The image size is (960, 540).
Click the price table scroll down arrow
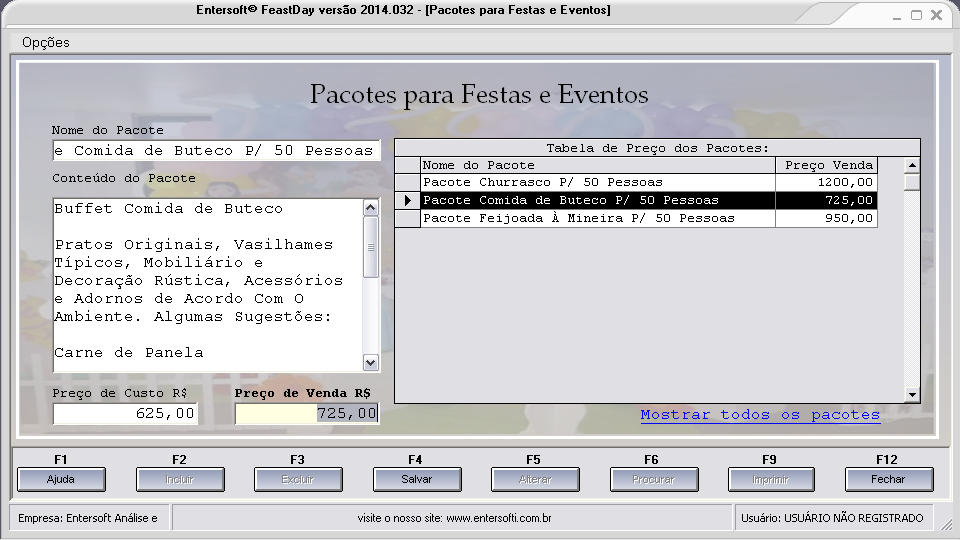click(912, 395)
